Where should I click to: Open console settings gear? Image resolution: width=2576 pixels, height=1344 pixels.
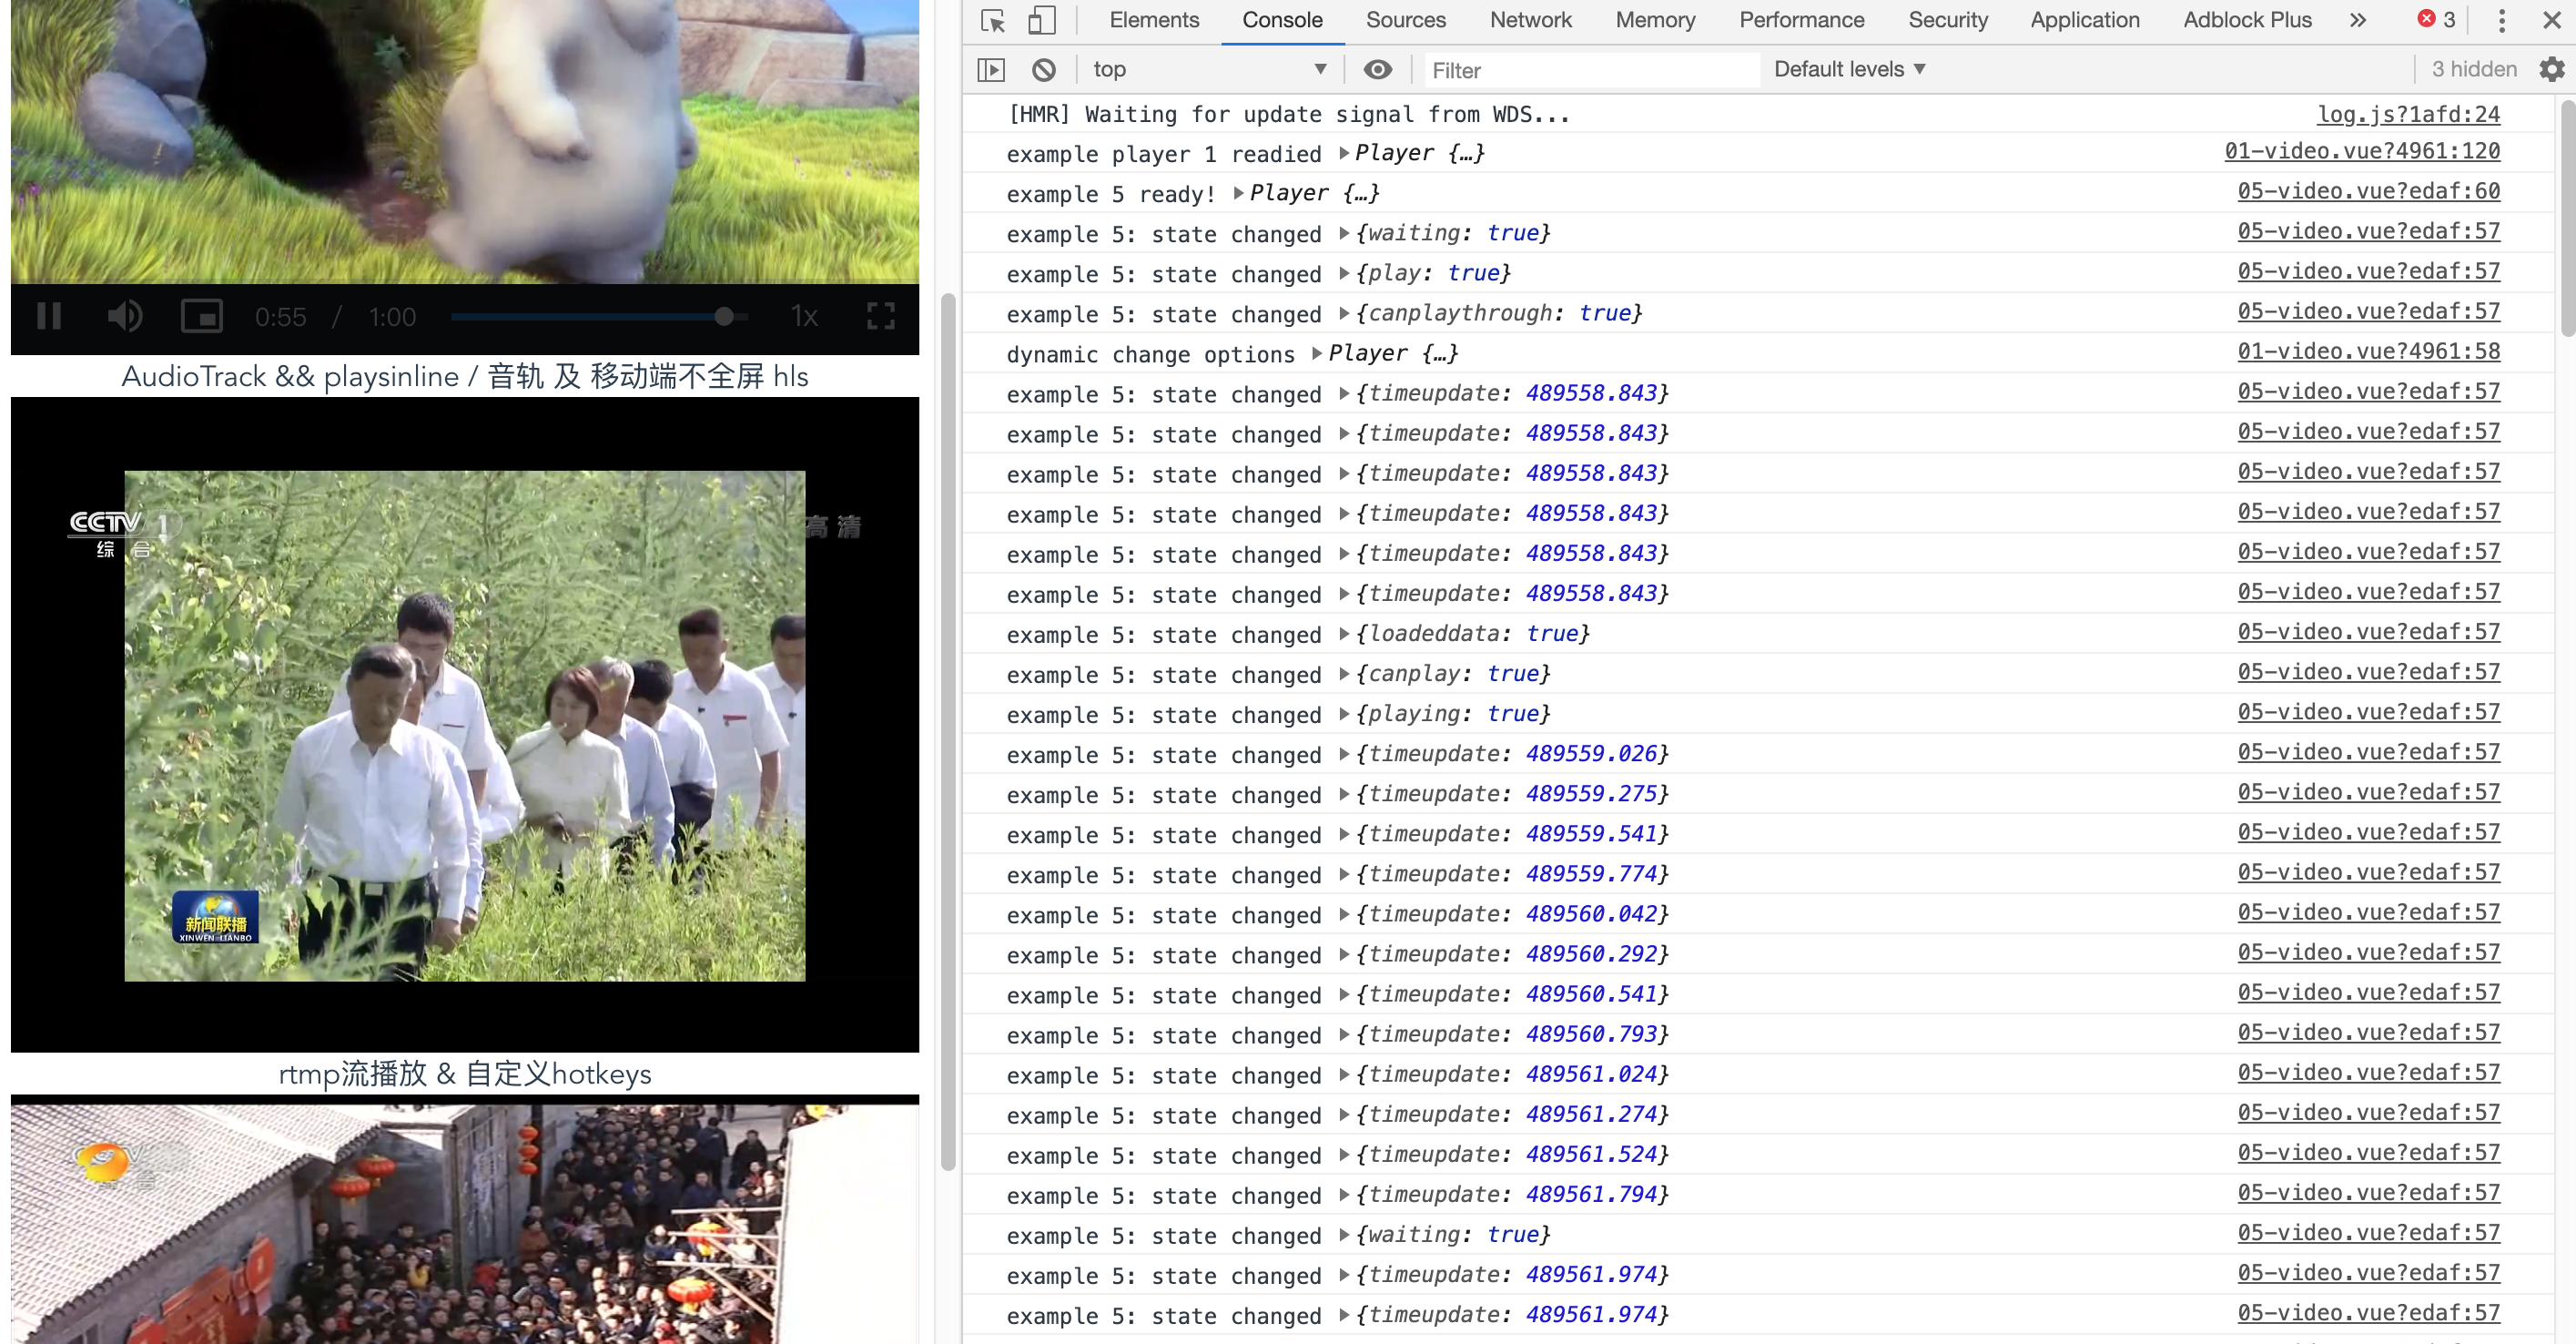point(2551,69)
